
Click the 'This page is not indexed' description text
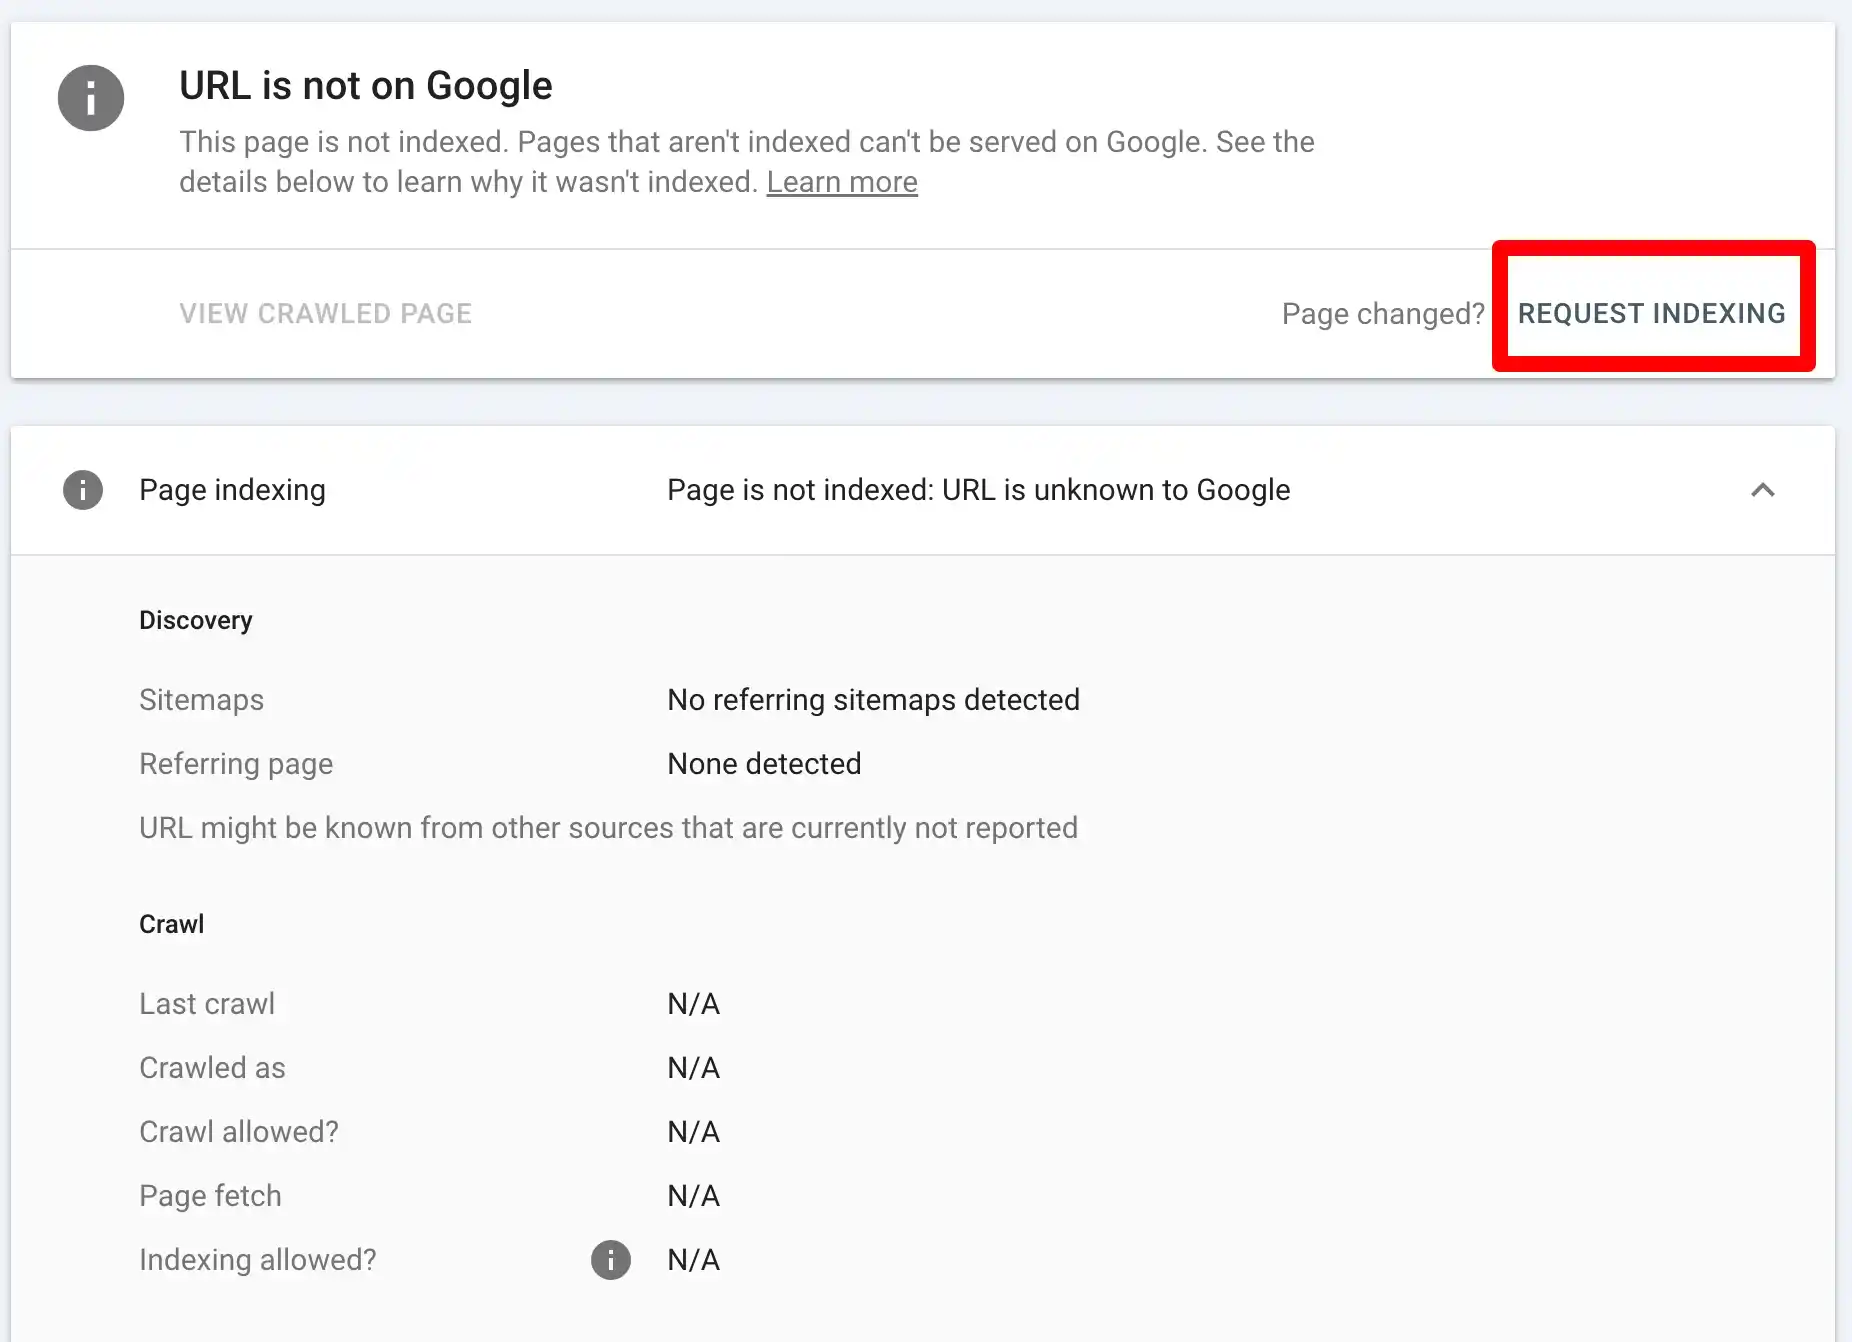click(x=747, y=162)
